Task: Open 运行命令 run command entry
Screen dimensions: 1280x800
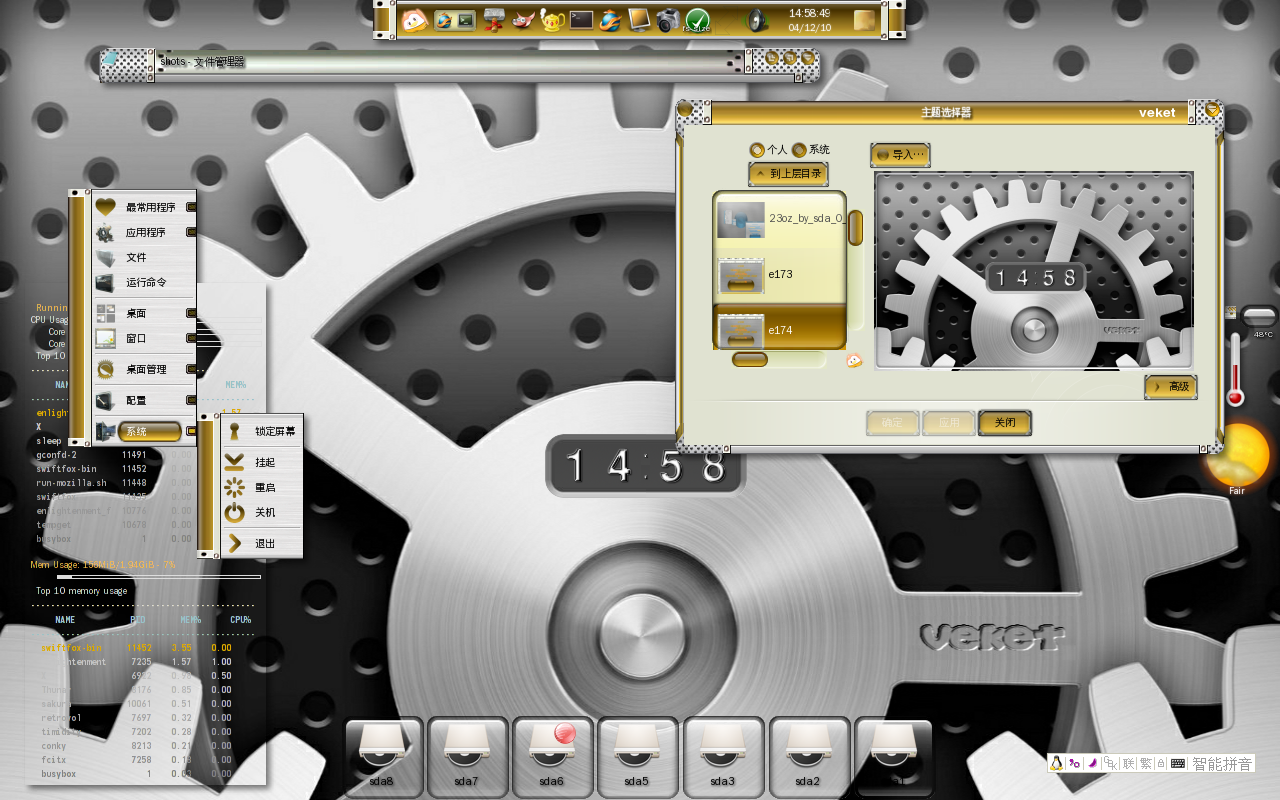Action: point(145,282)
